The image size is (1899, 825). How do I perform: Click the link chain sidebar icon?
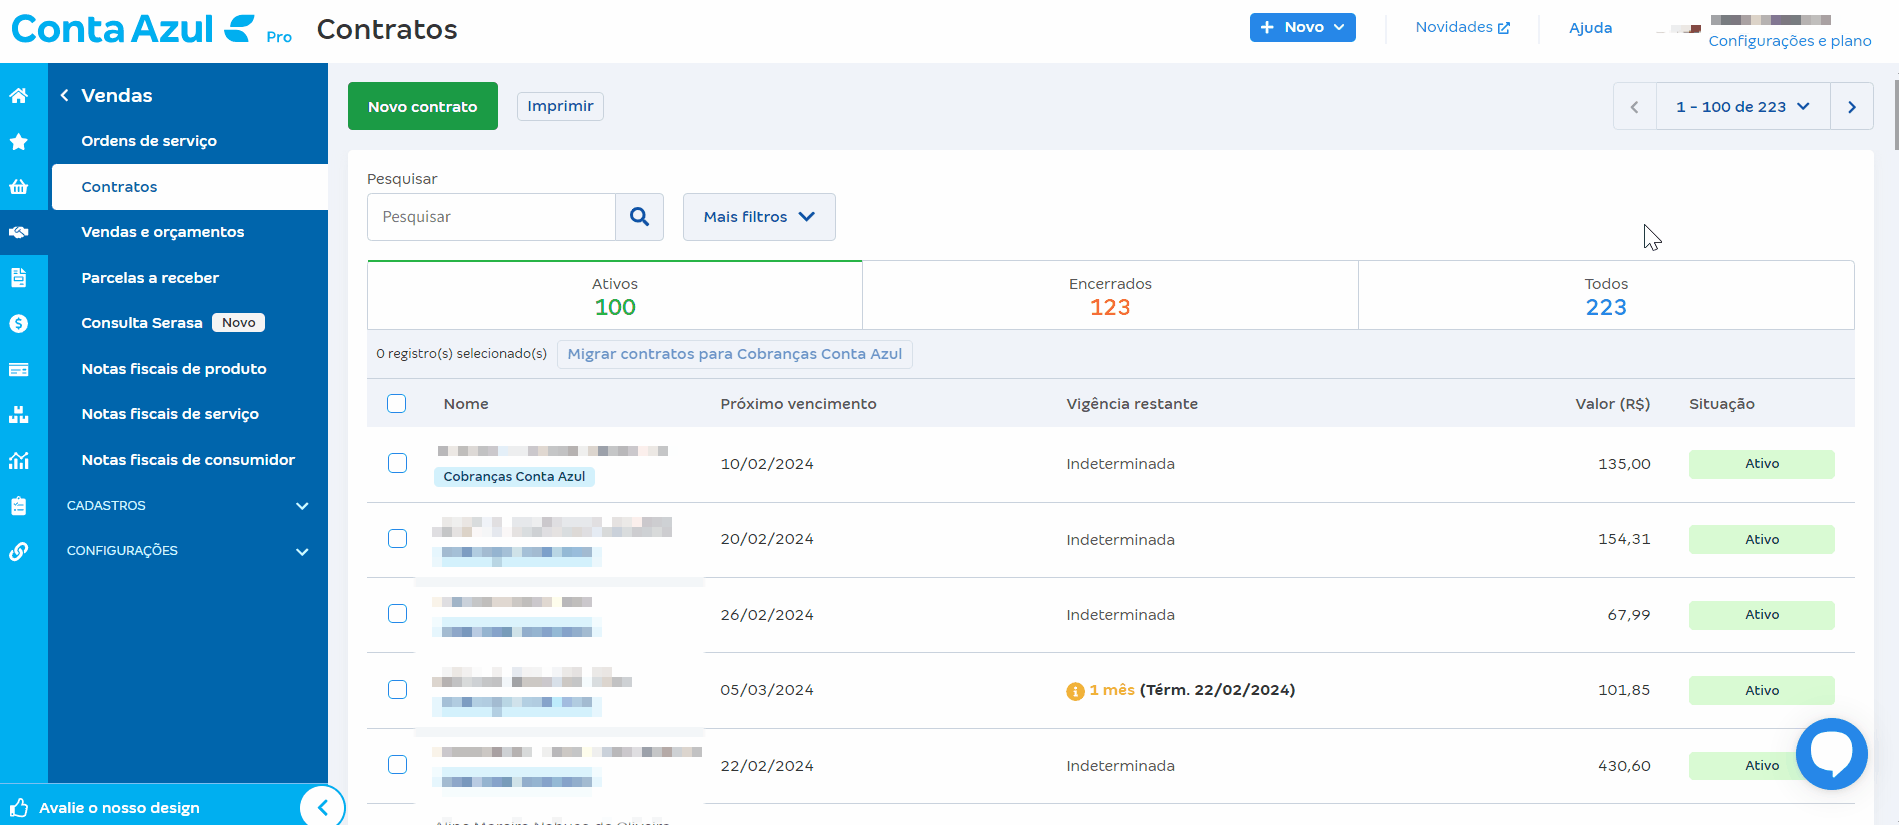point(19,552)
